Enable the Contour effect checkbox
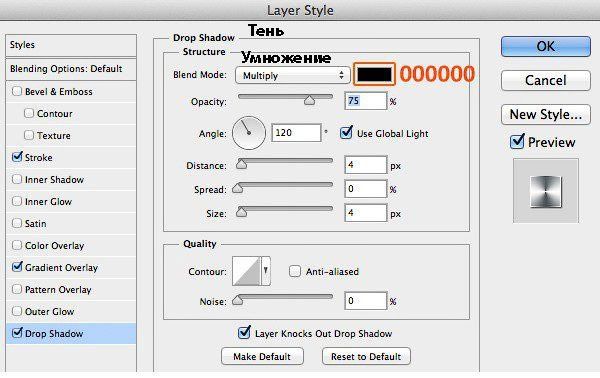The width and height of the screenshot is (600, 378). (x=29, y=113)
